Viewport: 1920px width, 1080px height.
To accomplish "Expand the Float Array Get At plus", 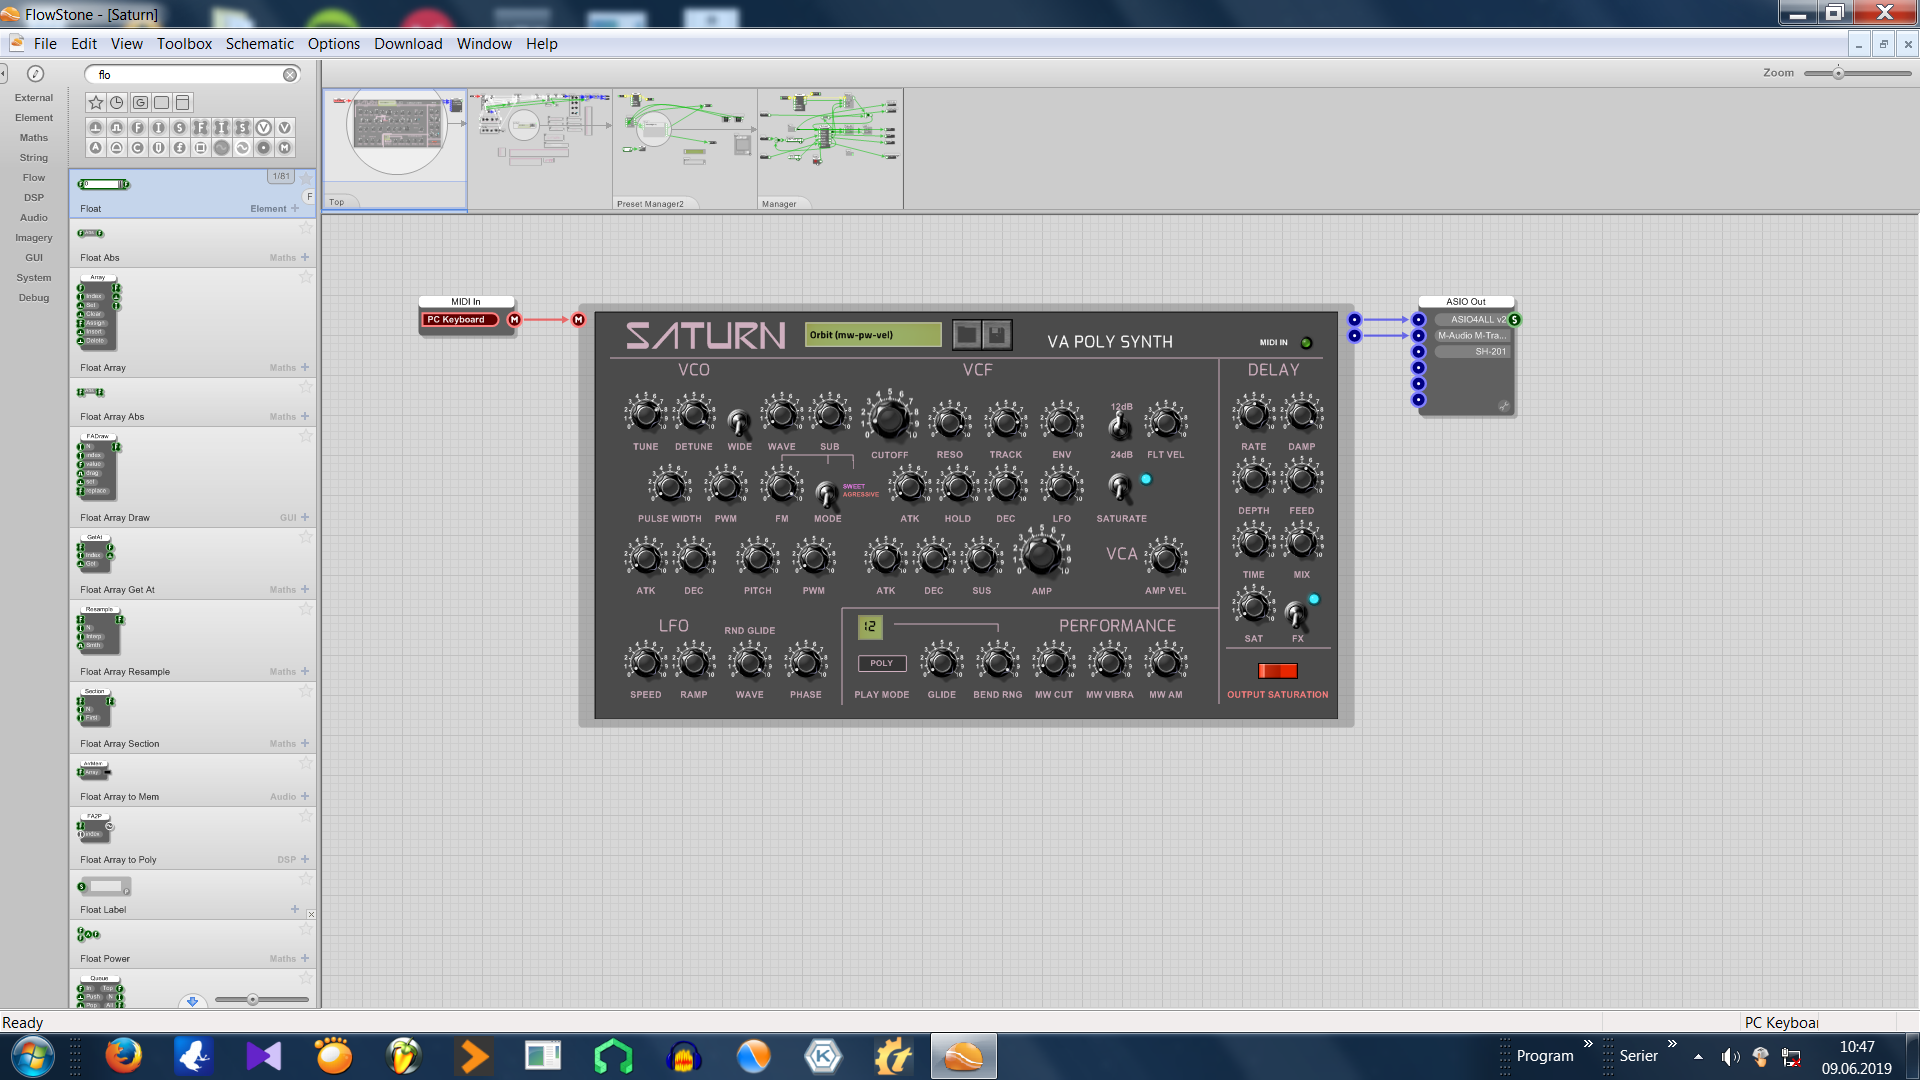I will tap(305, 589).
